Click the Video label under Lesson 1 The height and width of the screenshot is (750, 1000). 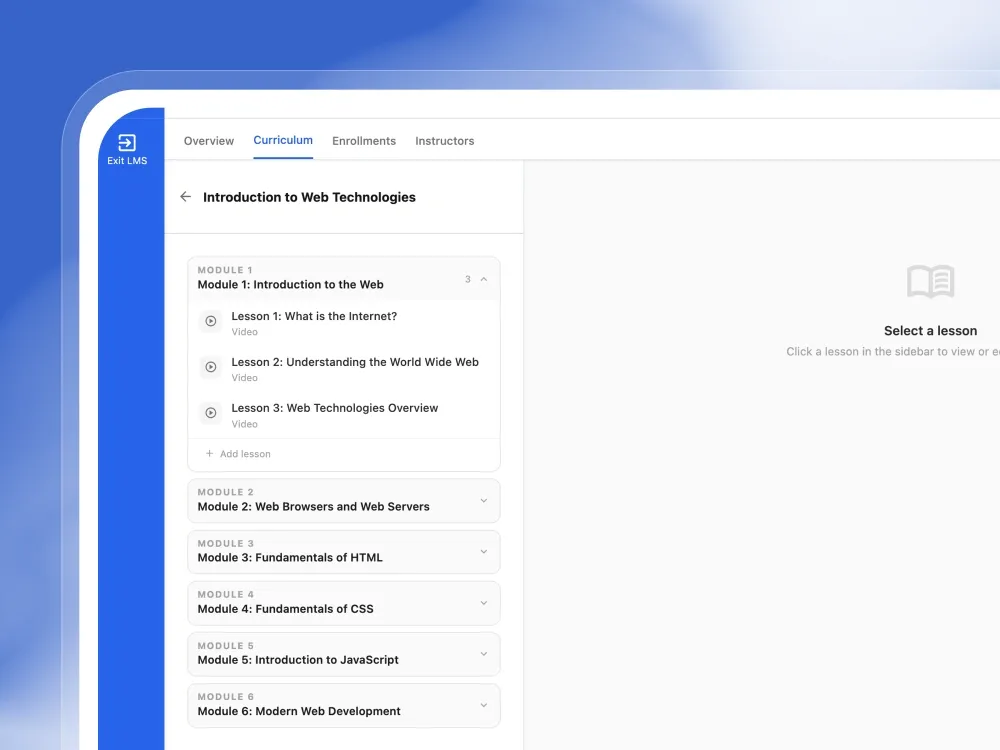244,332
